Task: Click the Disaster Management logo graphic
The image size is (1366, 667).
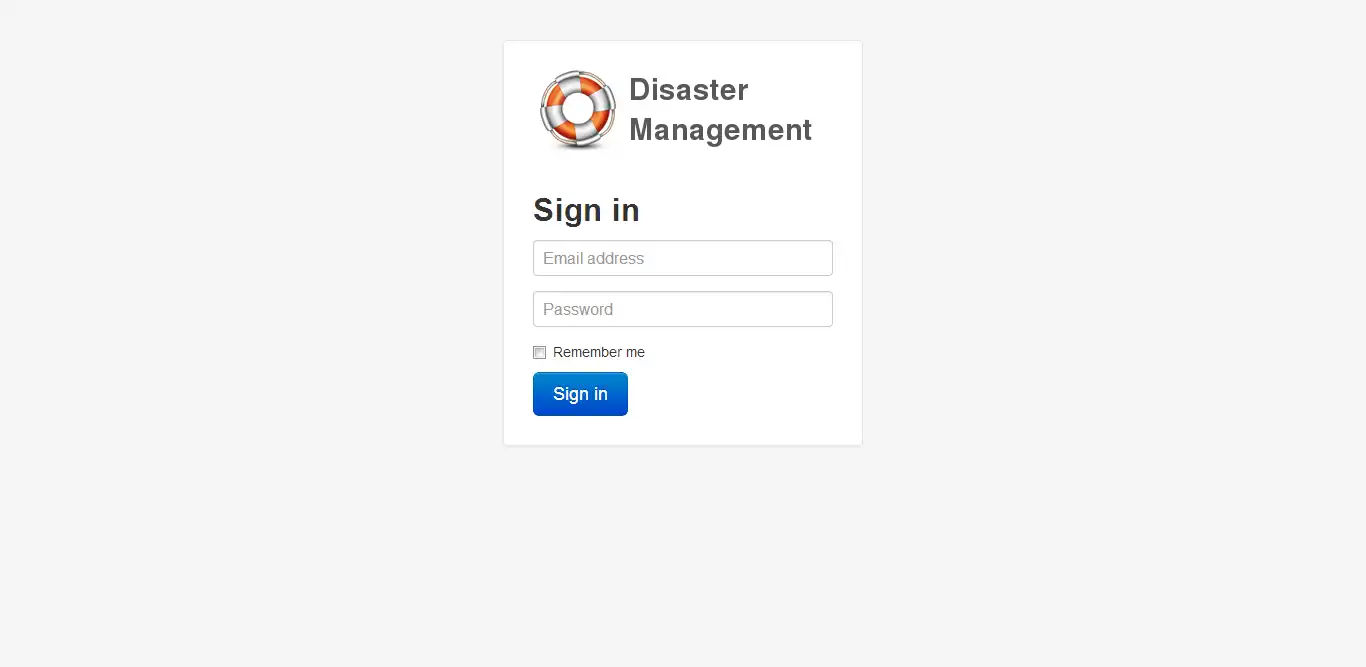Action: tap(578, 110)
